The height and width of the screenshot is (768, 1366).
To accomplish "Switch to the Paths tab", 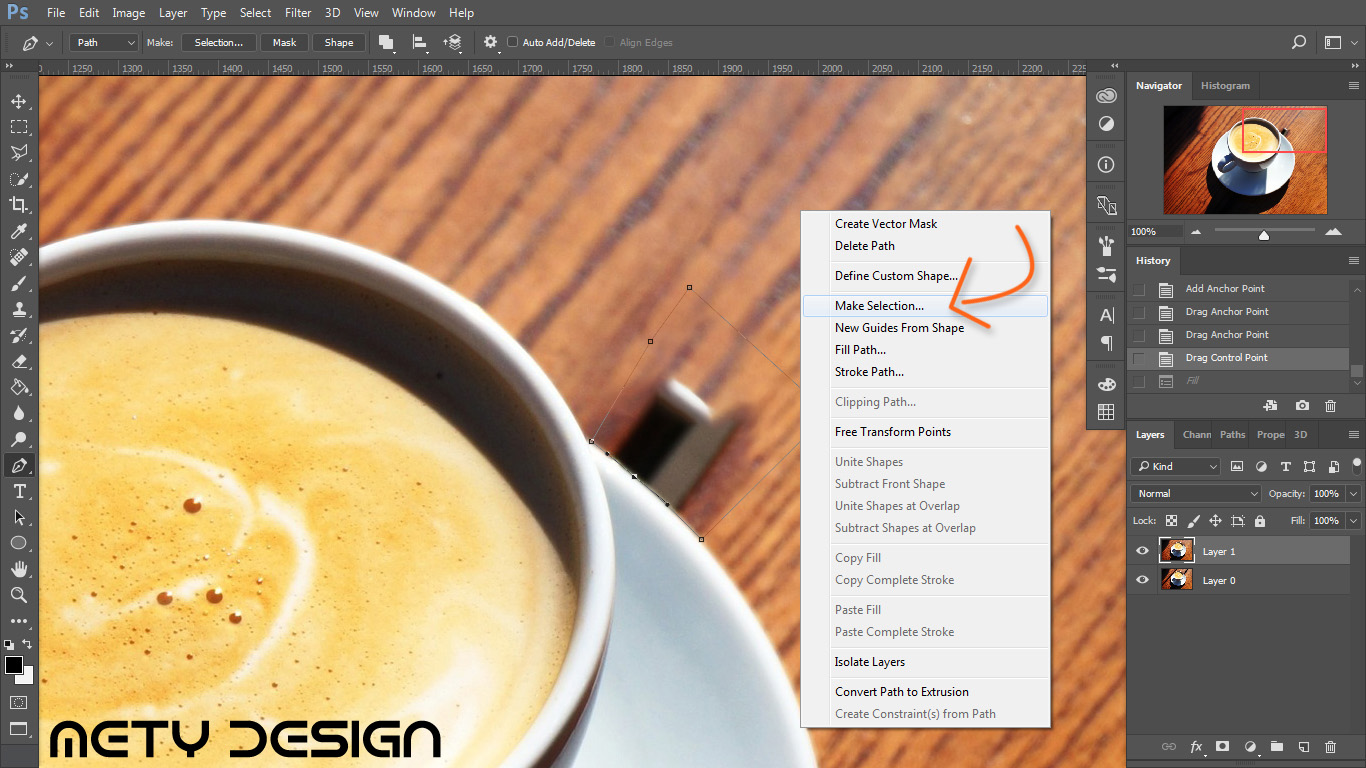I will click(x=1232, y=434).
